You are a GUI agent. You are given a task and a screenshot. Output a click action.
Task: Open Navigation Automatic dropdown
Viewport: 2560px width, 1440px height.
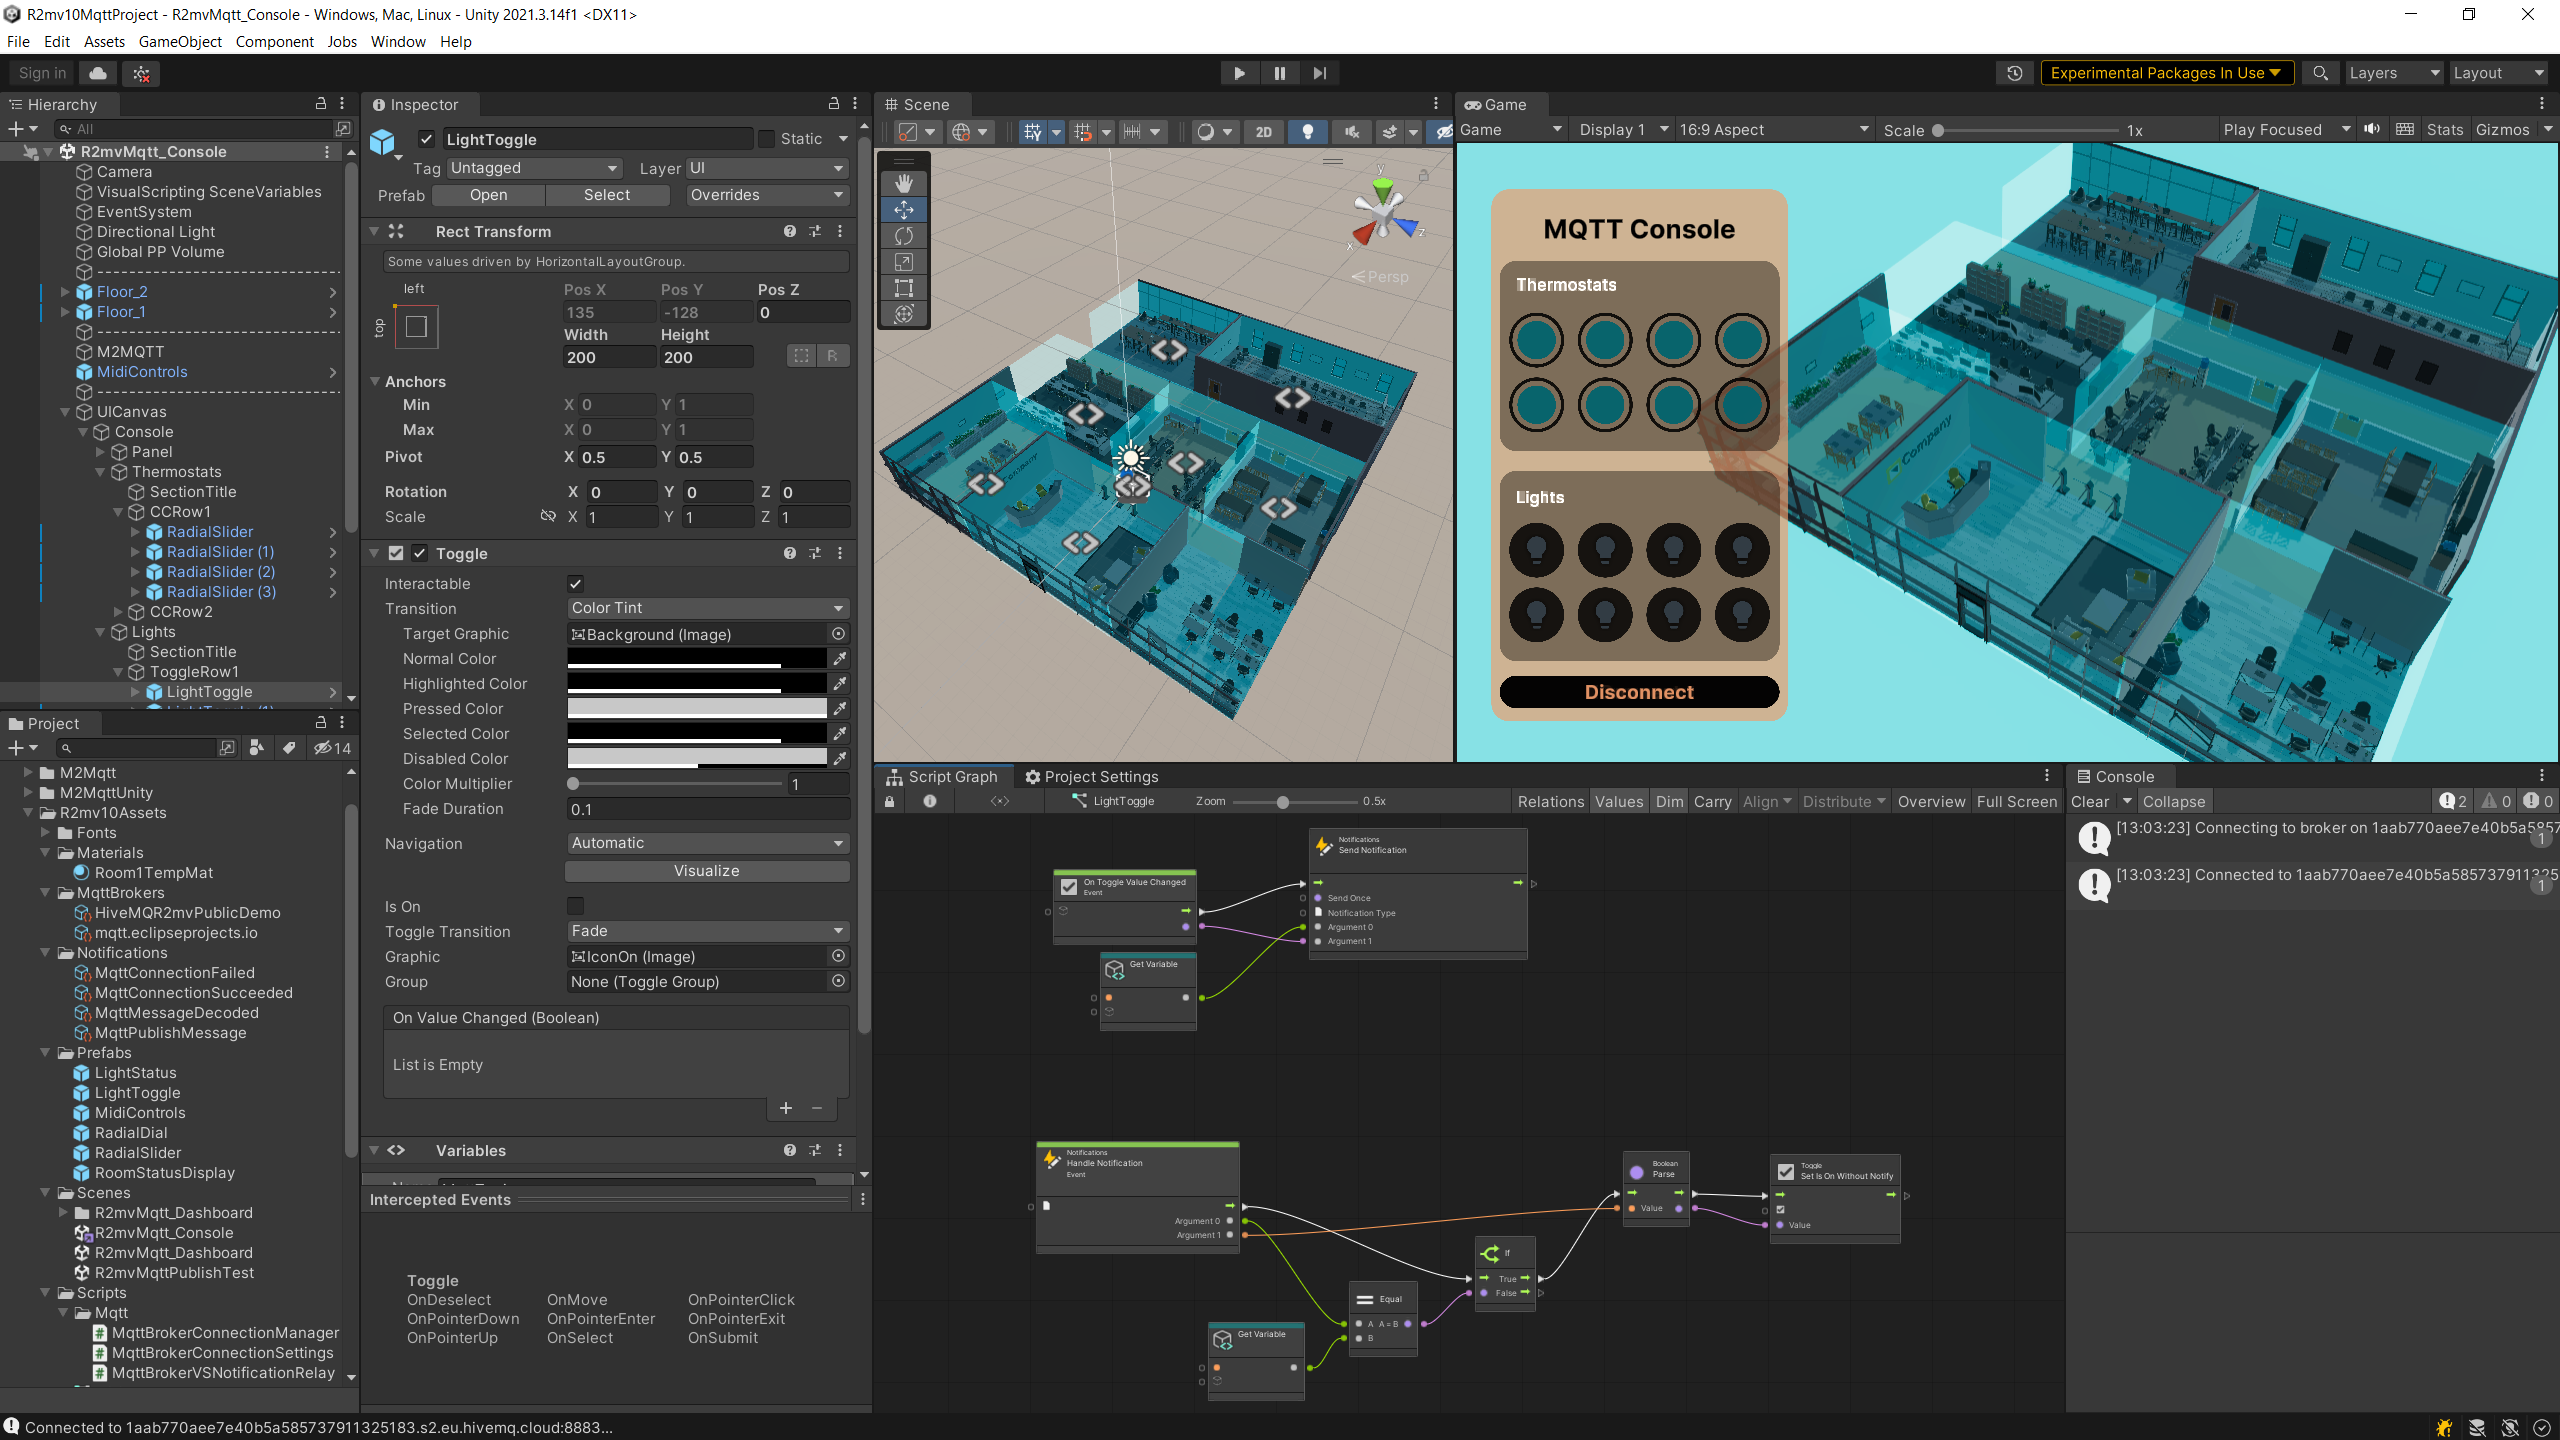[707, 843]
